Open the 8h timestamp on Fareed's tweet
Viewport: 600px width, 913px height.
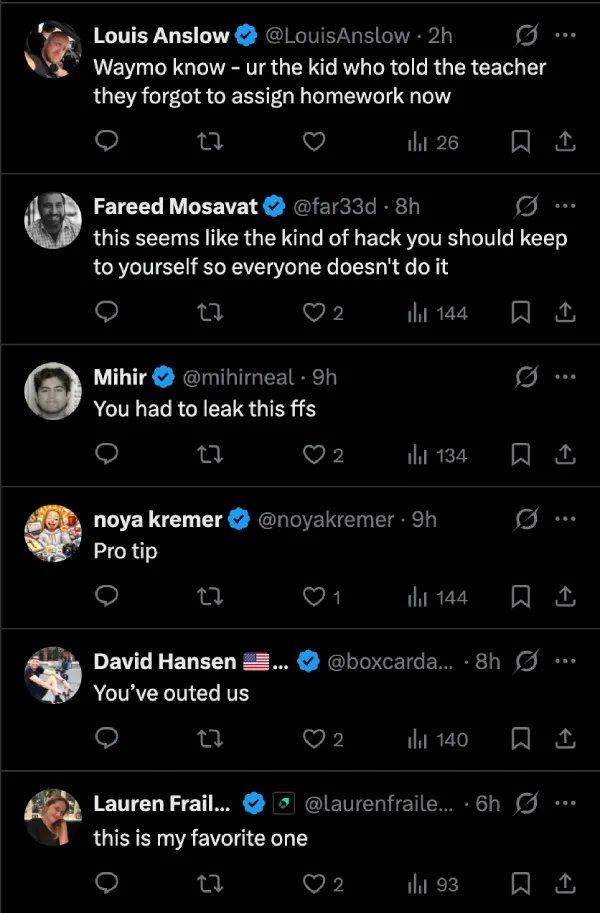point(407,207)
